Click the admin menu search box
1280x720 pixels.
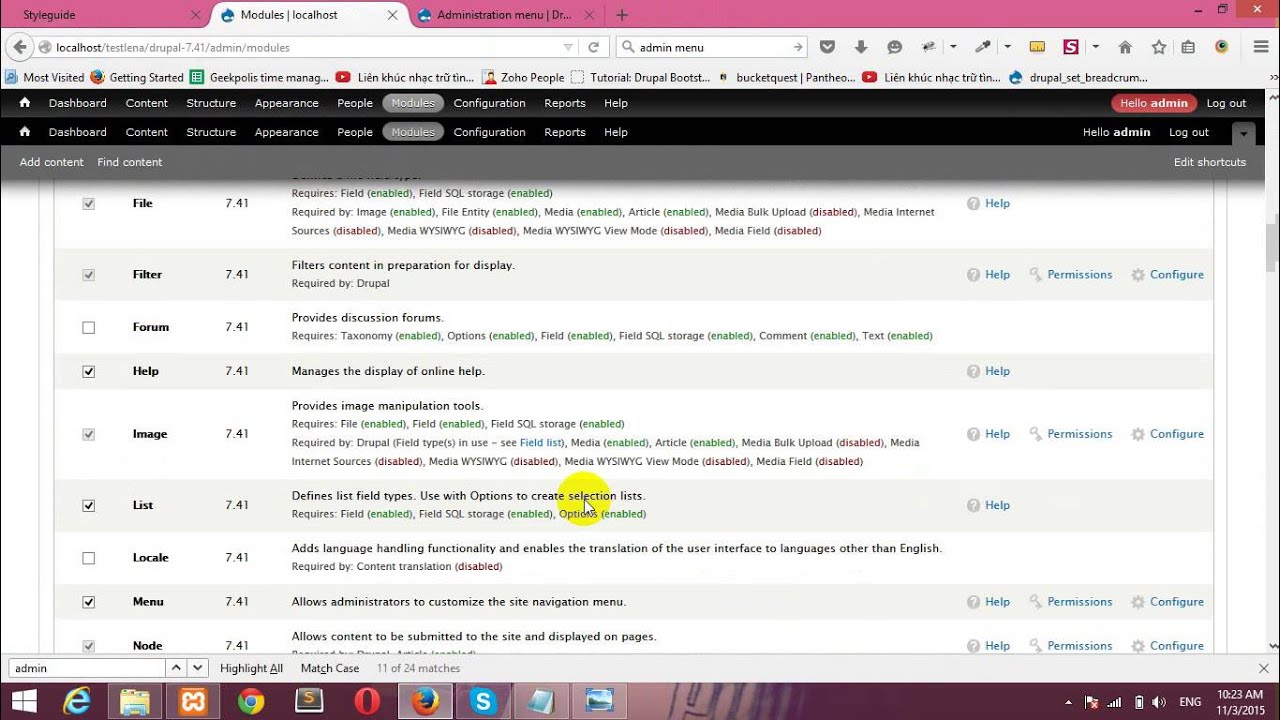pos(713,47)
